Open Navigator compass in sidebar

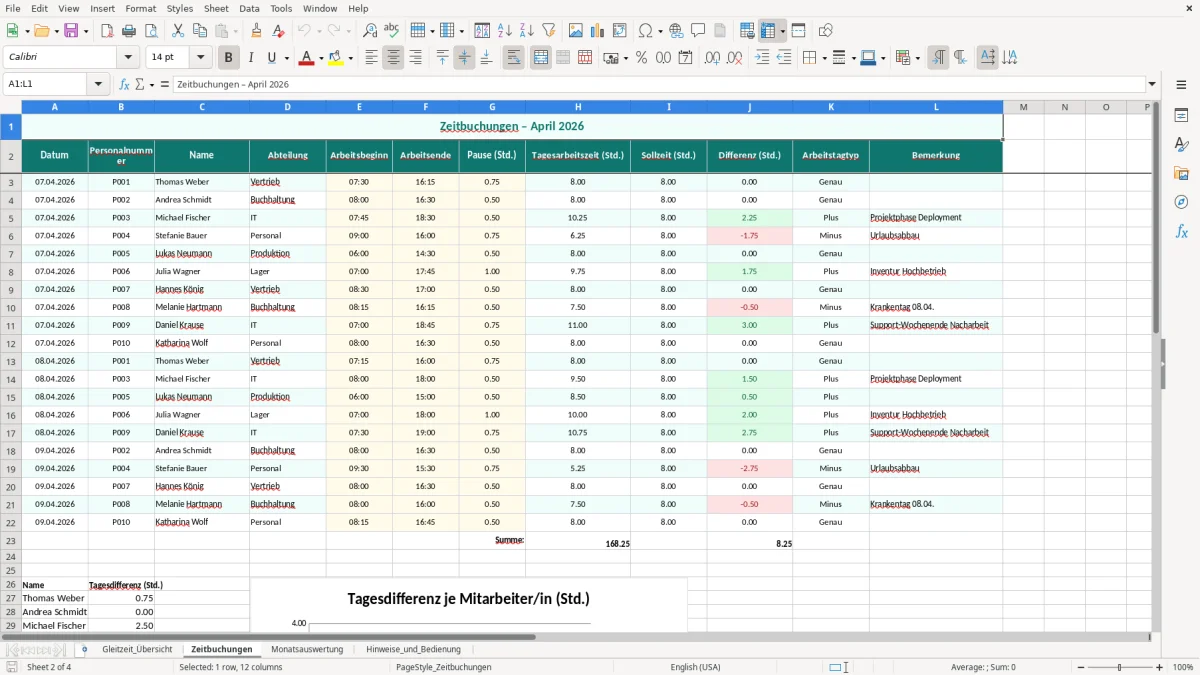tap(1181, 202)
